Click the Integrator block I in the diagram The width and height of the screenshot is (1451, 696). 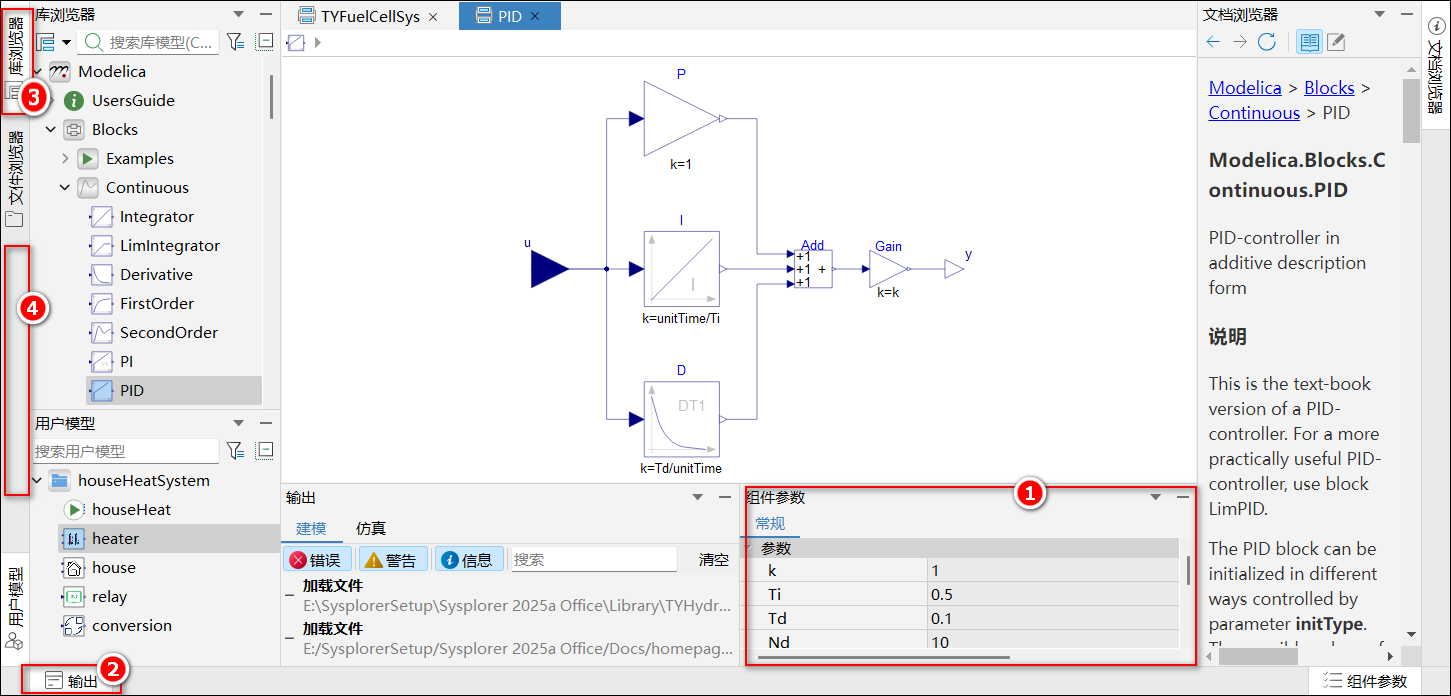[681, 268]
